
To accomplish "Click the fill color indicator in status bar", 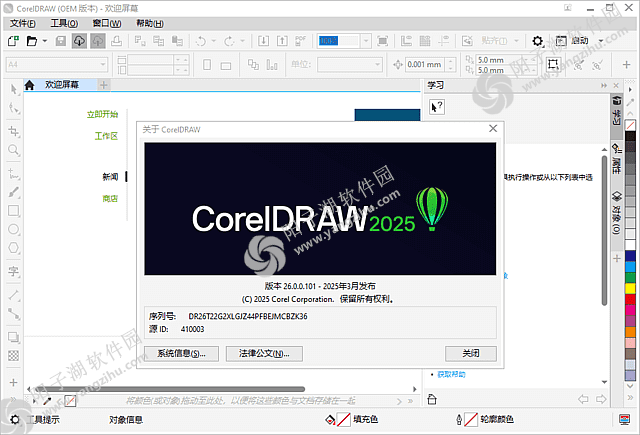I will [x=344, y=419].
